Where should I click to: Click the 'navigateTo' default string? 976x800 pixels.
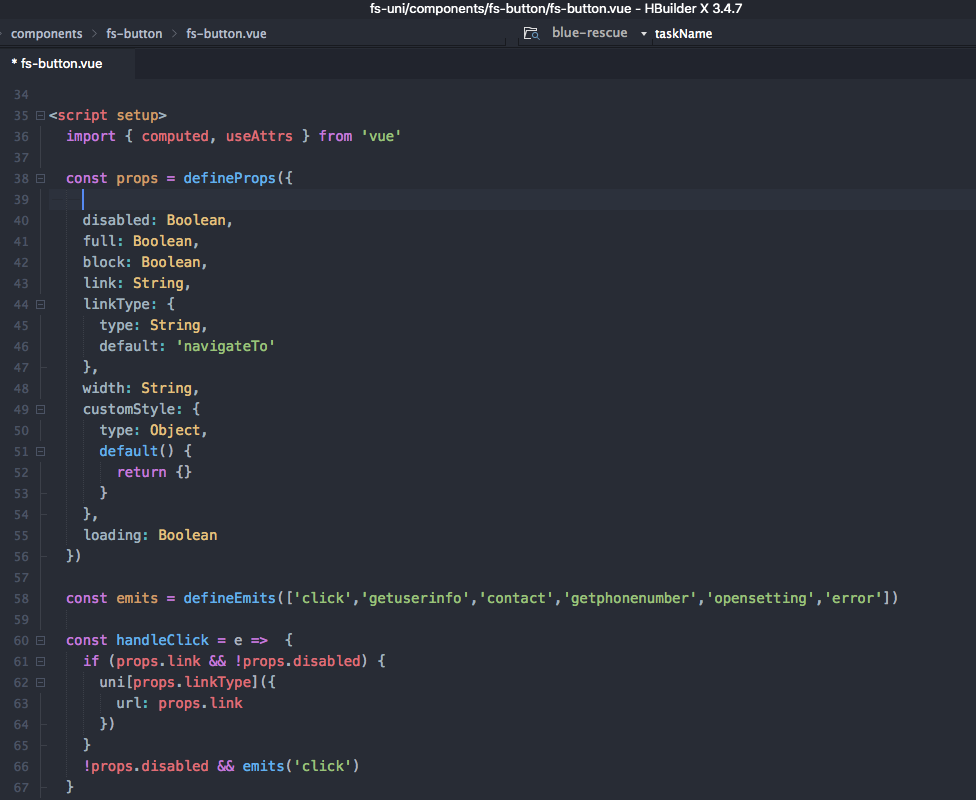coord(225,346)
